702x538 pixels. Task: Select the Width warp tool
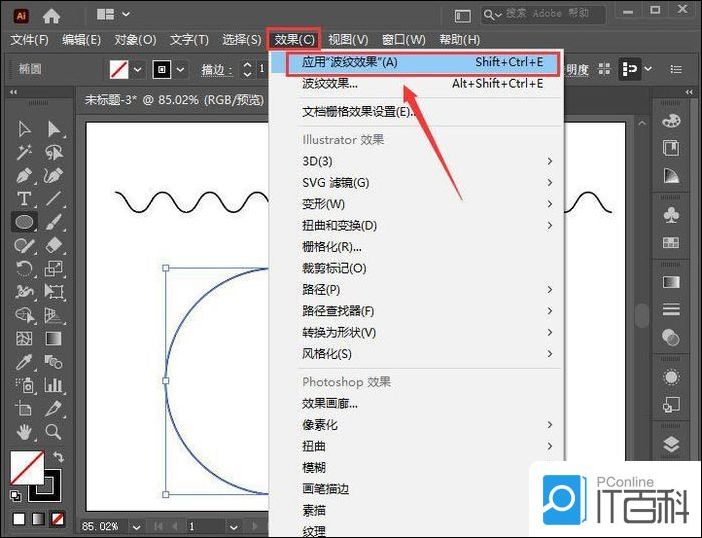(x=24, y=292)
